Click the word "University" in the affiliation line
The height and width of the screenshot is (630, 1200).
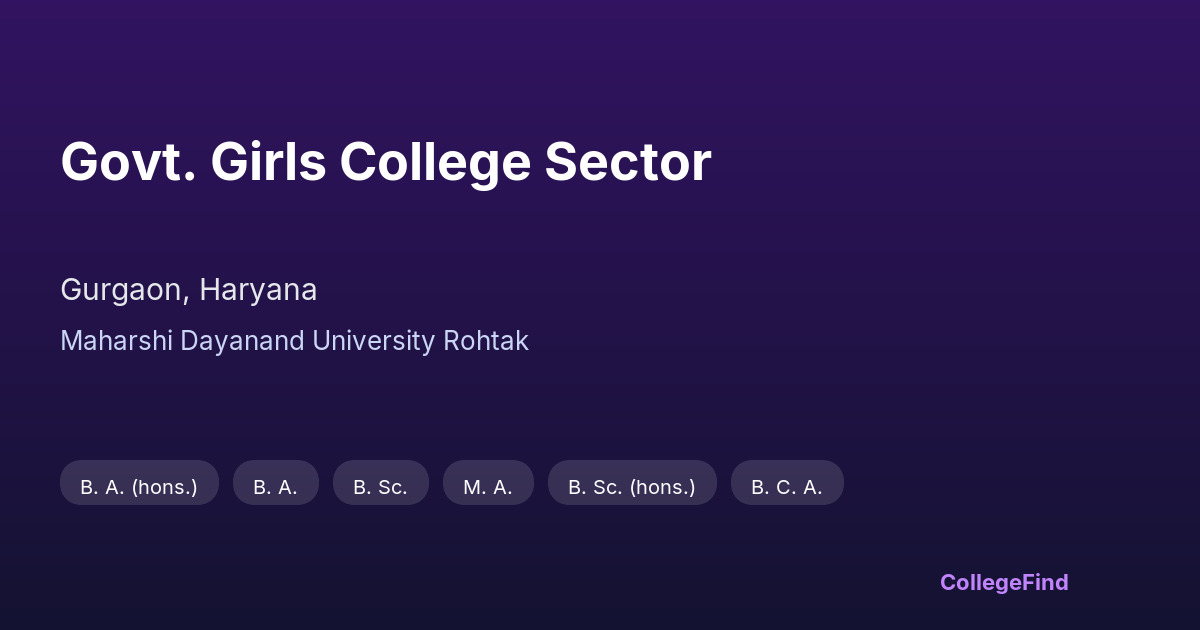(x=374, y=341)
